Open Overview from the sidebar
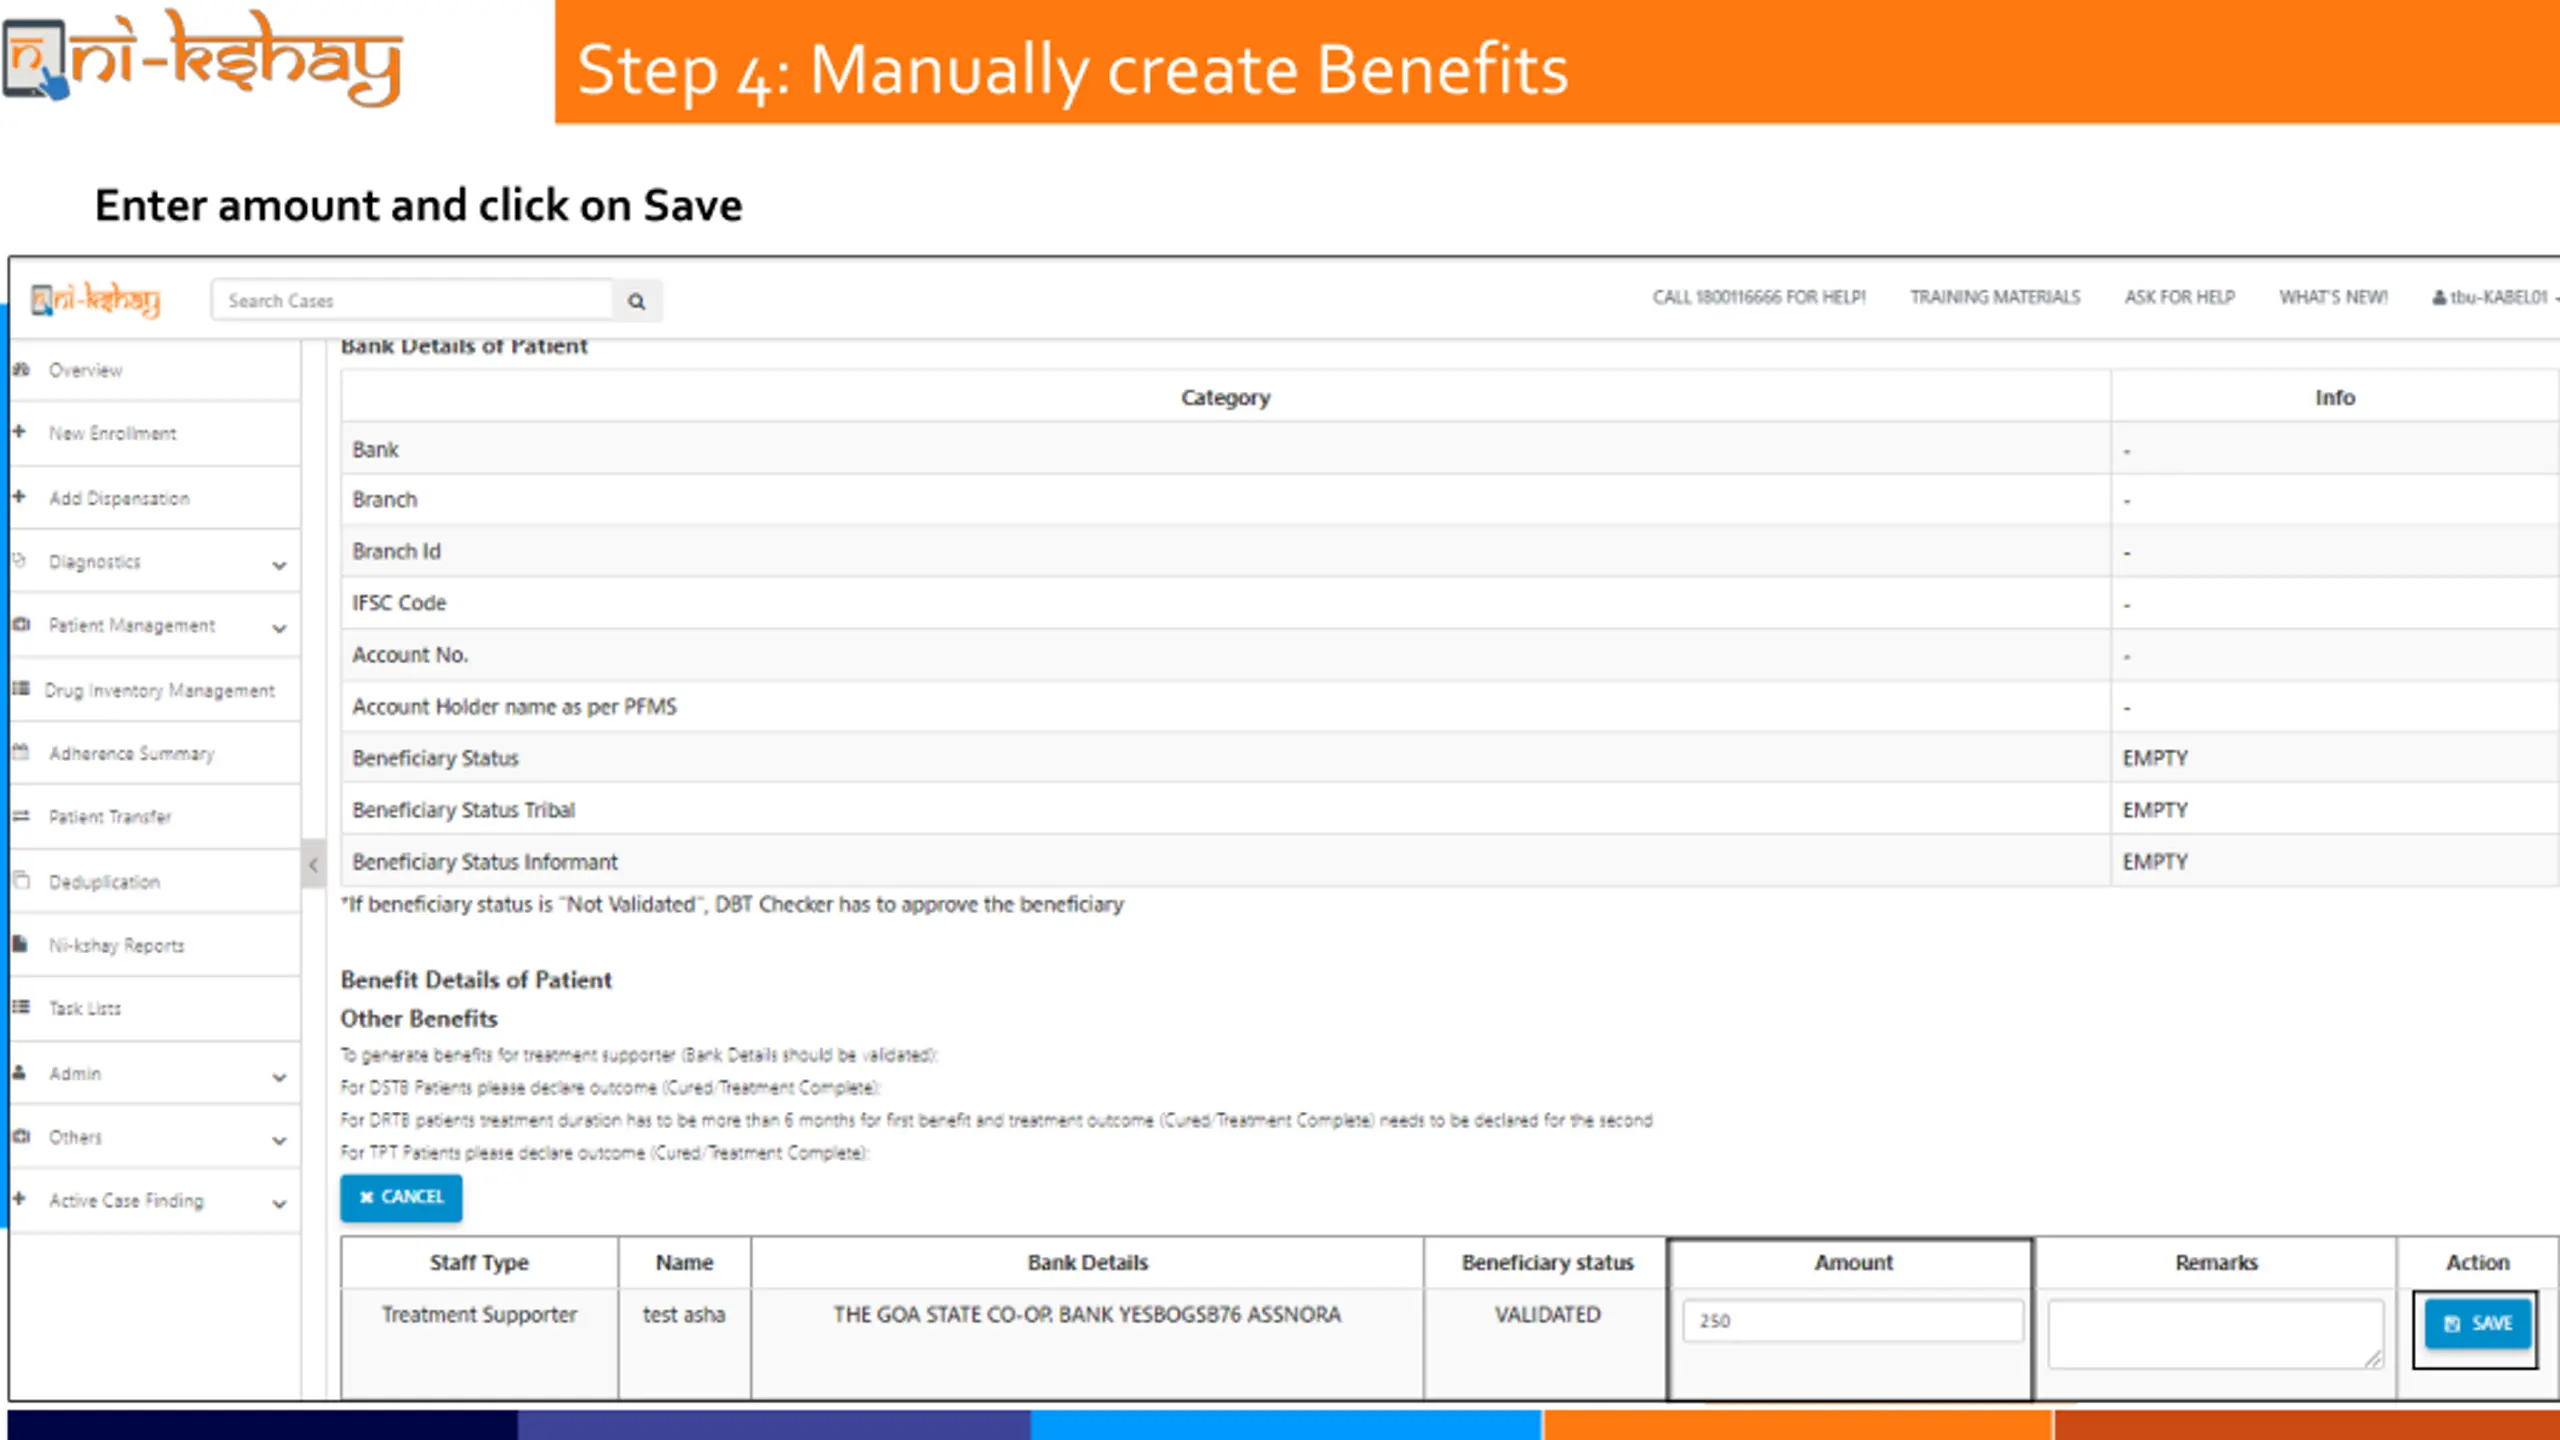Viewport: 2560px width, 1440px height. tap(86, 370)
